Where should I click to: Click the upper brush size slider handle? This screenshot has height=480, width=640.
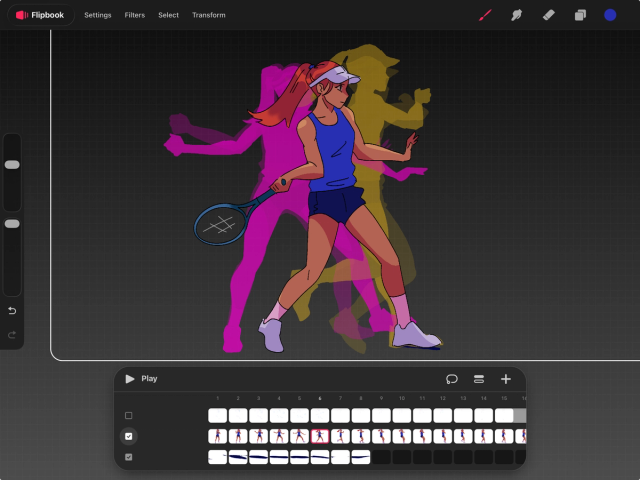point(12,164)
